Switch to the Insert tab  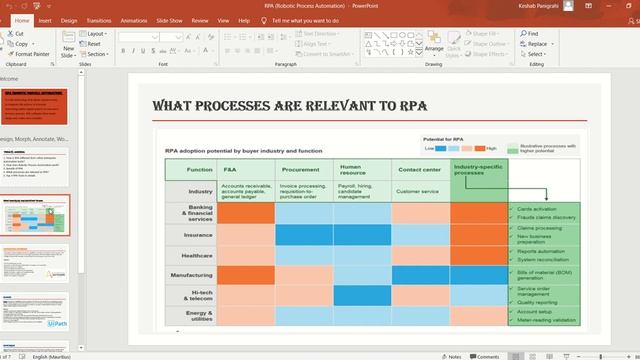click(45, 20)
